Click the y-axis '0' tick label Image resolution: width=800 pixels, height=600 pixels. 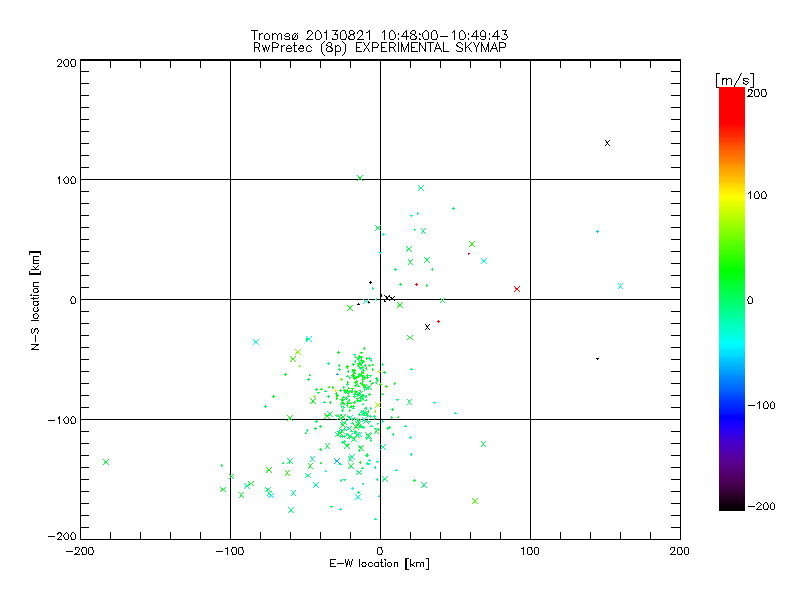pos(73,300)
